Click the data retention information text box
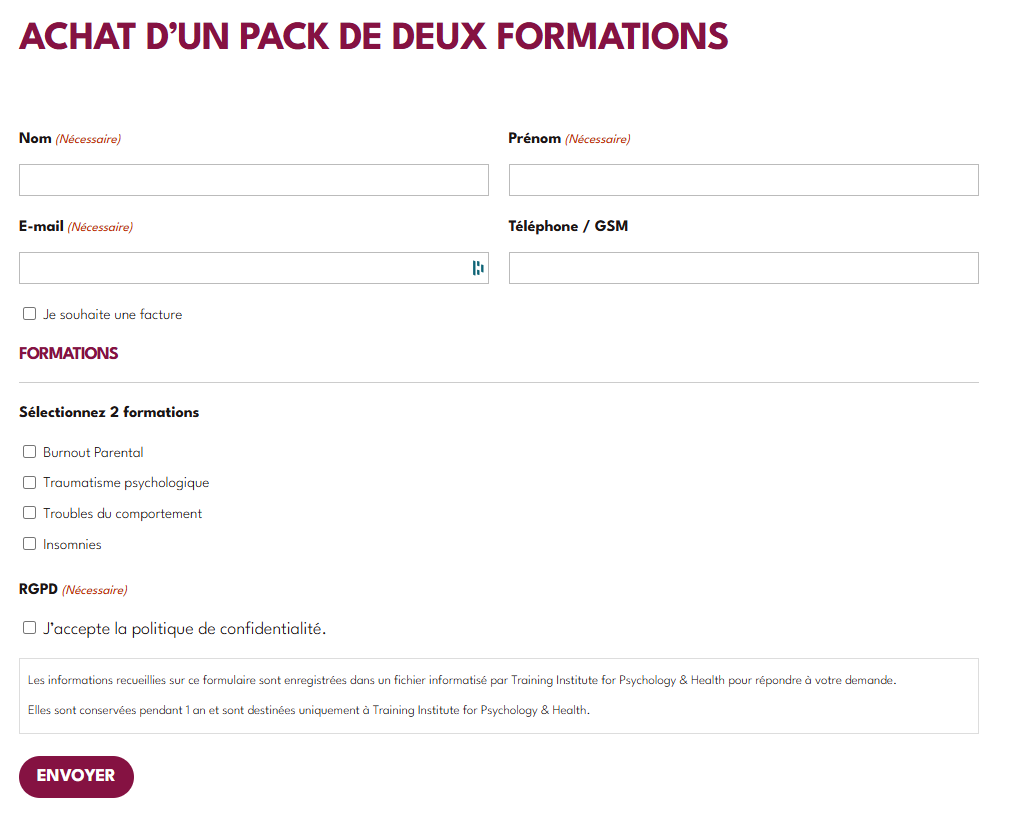Screen dimensions: 1027x821 pos(498,696)
